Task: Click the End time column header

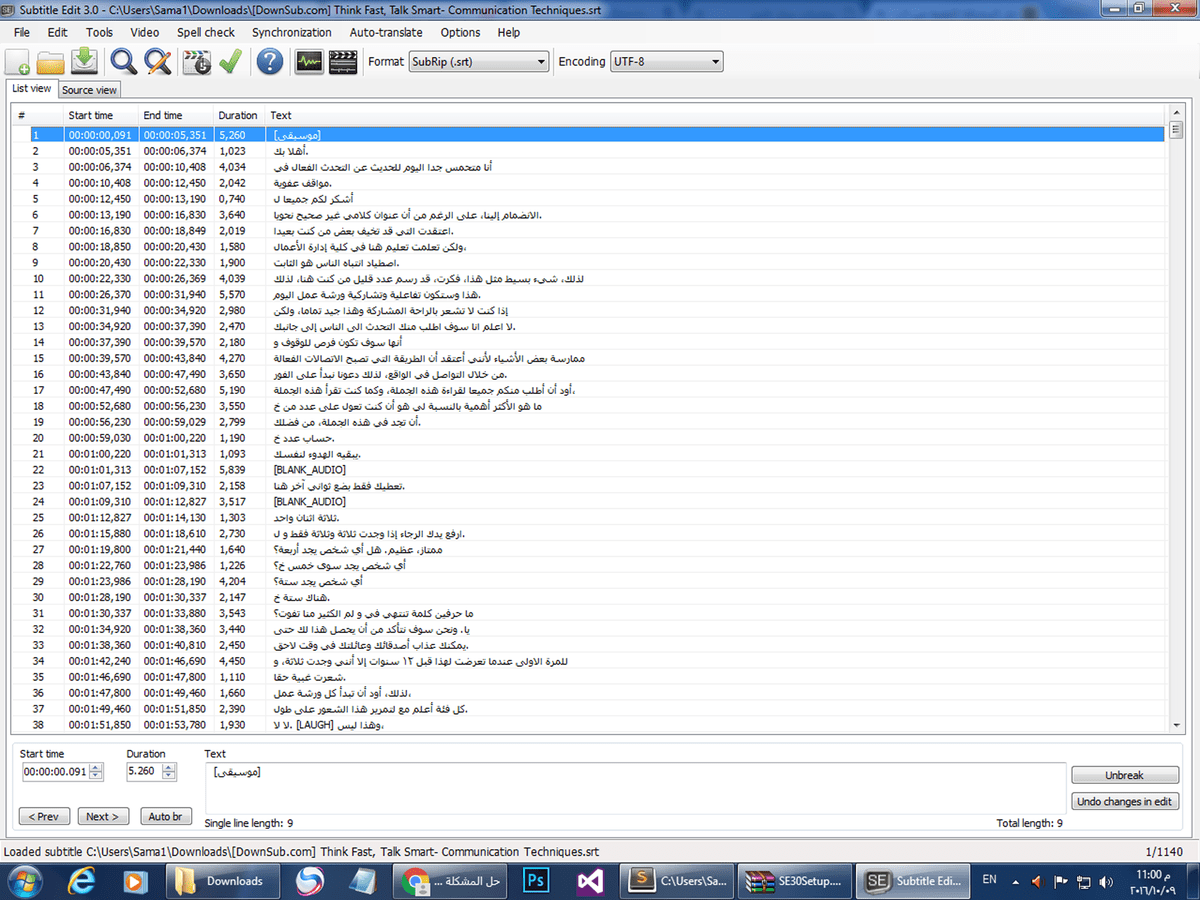Action: (x=176, y=115)
